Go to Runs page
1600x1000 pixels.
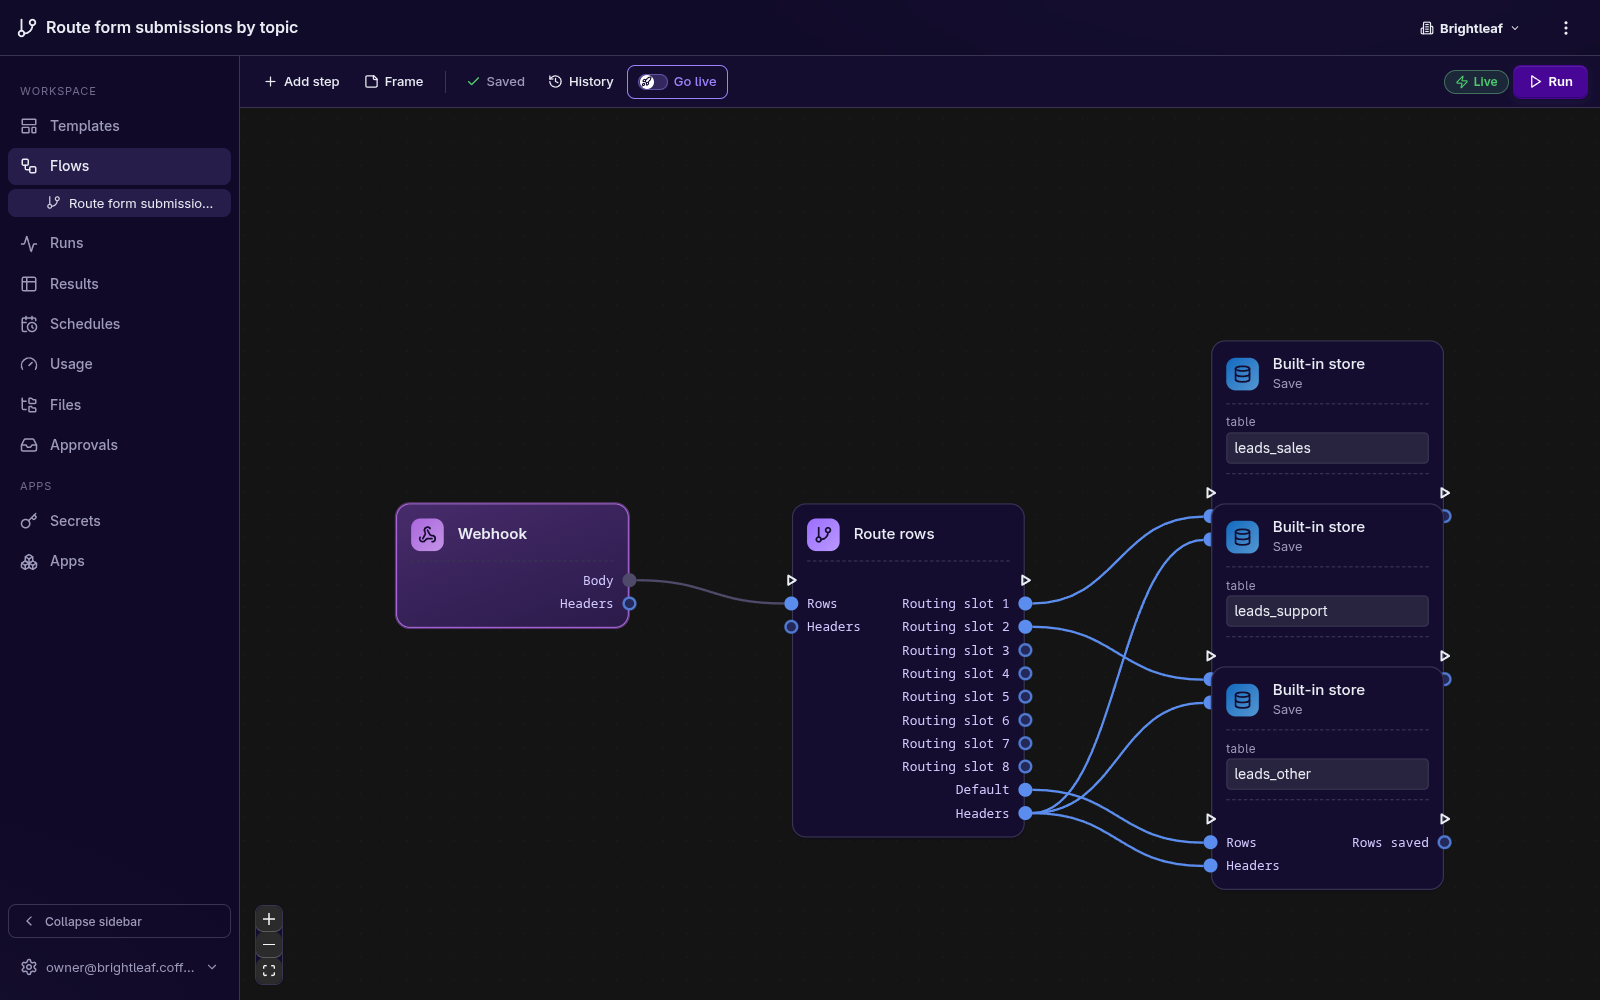(x=119, y=243)
